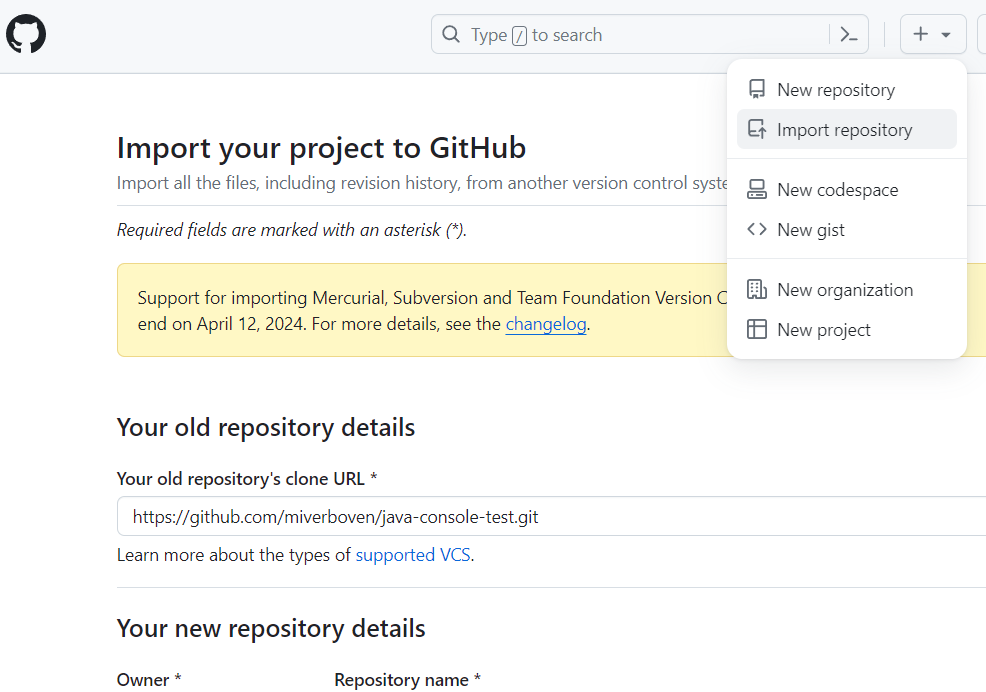This screenshot has width=986, height=692.
Task: Click the GitHub Octocat logo
Action: 26,34
